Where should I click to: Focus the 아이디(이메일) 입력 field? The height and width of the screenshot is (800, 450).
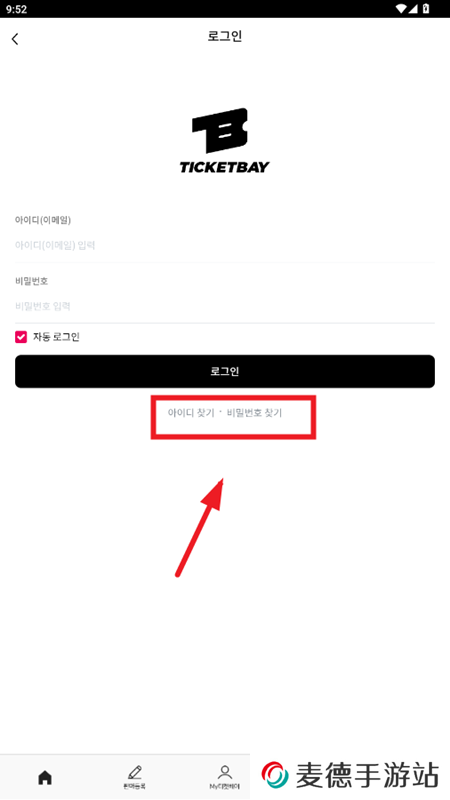coord(225,245)
